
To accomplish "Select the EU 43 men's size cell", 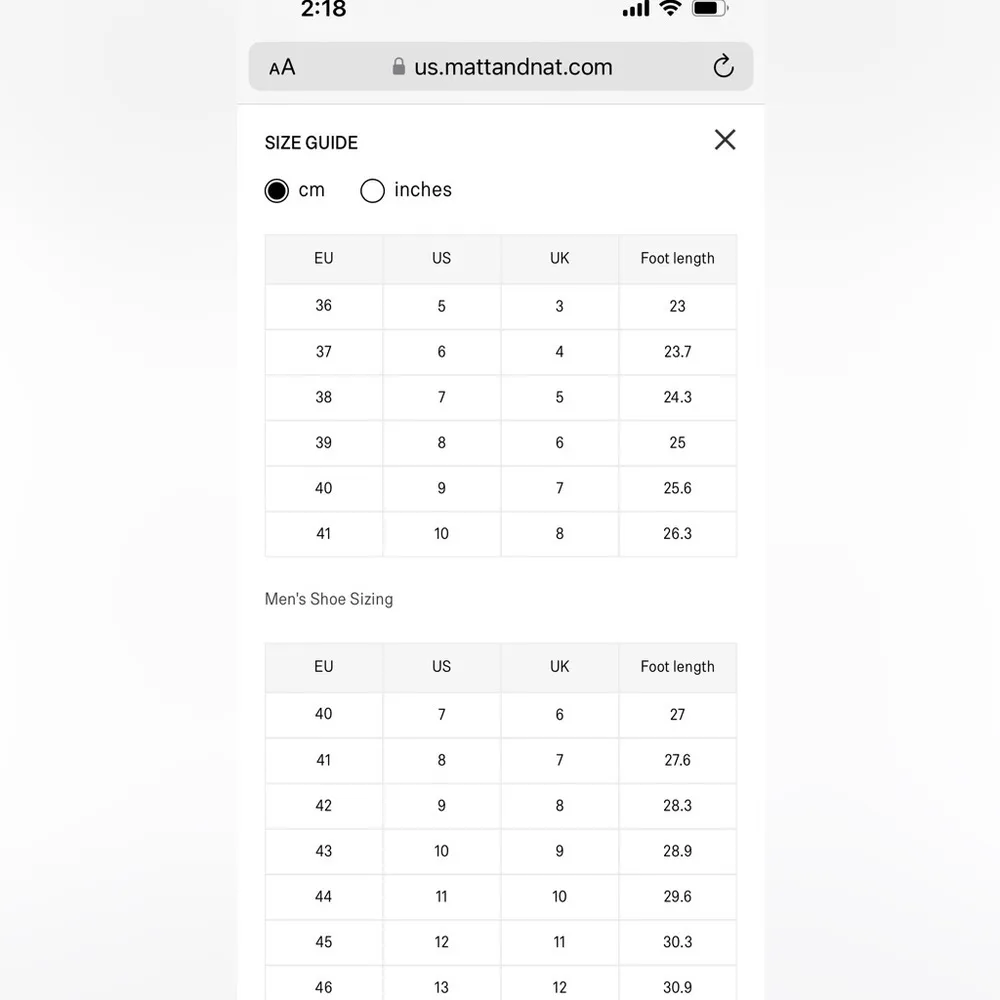I will (323, 851).
